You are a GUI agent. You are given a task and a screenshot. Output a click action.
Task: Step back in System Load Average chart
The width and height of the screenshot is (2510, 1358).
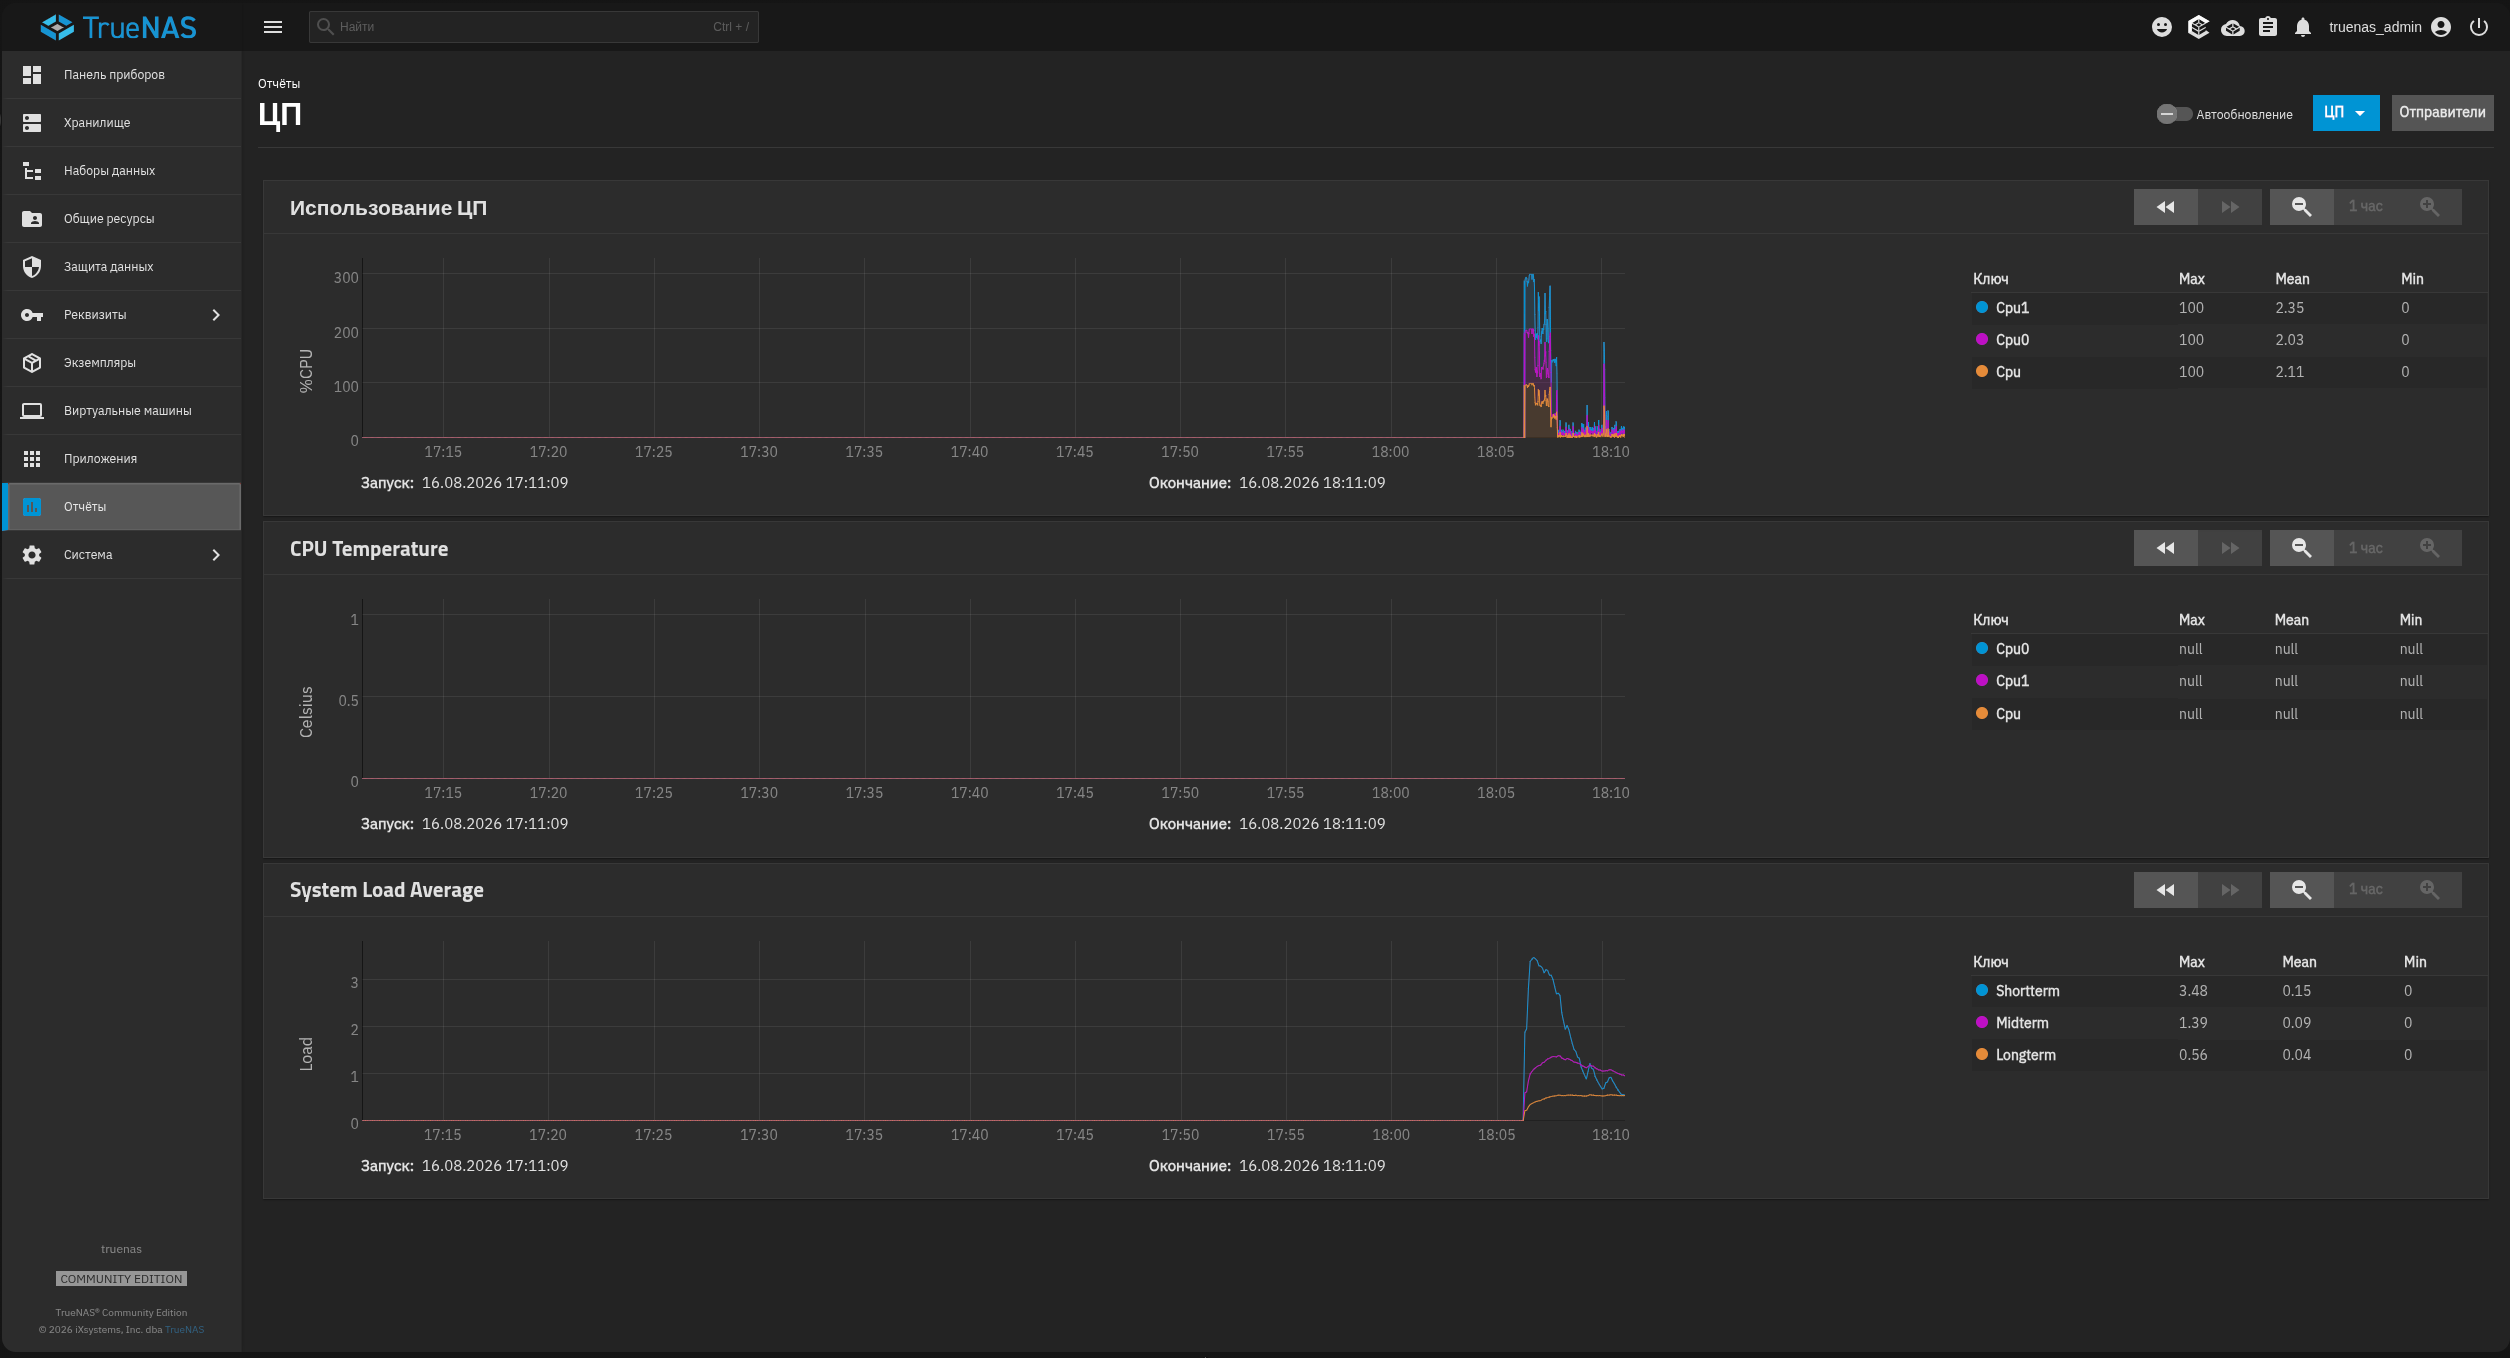click(2166, 890)
